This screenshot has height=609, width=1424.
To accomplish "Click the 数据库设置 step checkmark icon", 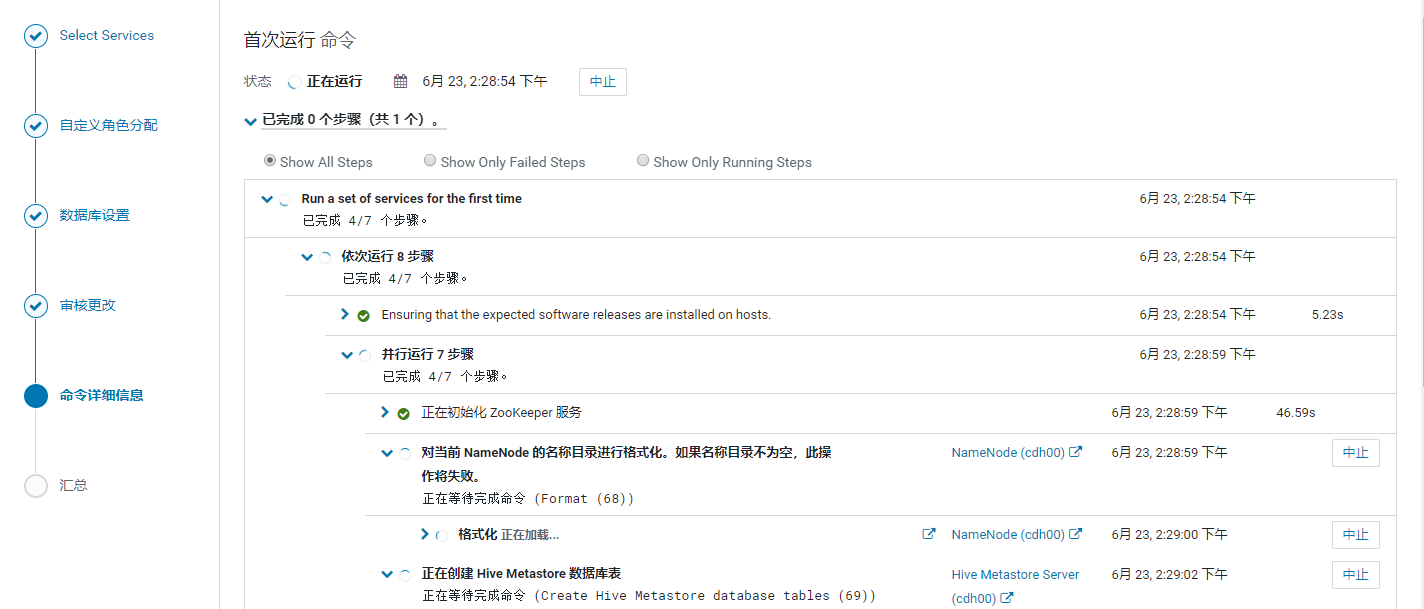I will (36, 216).
